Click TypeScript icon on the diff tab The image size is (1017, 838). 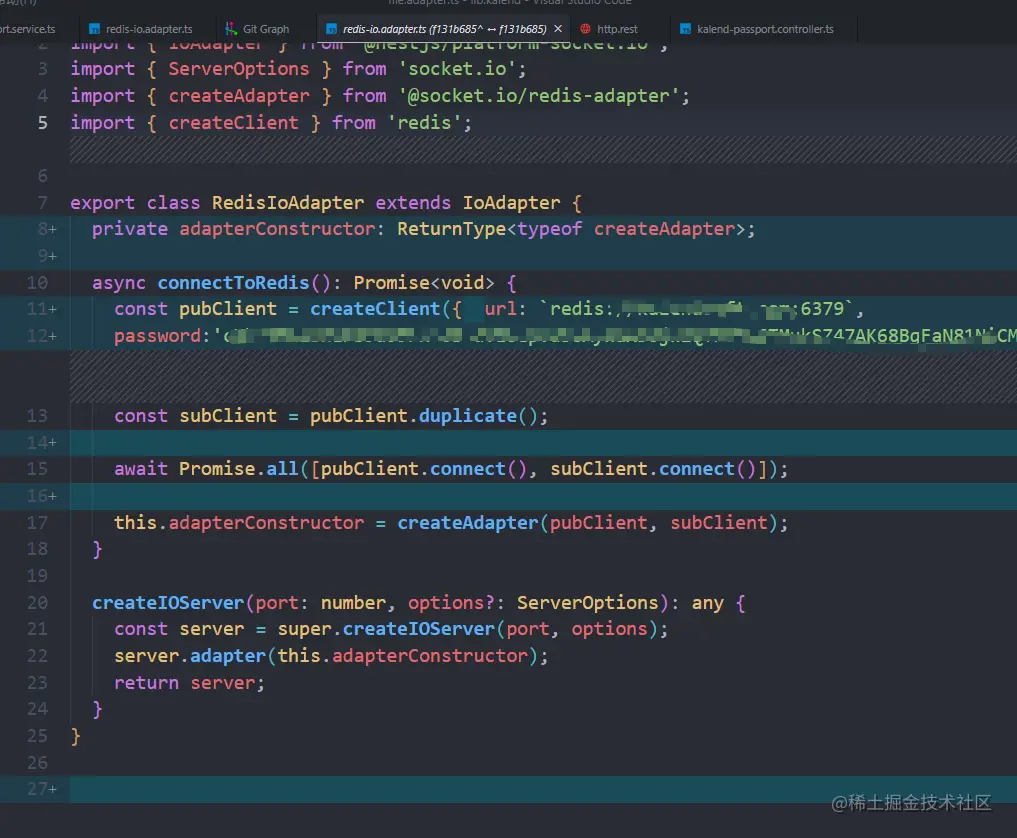coord(331,29)
